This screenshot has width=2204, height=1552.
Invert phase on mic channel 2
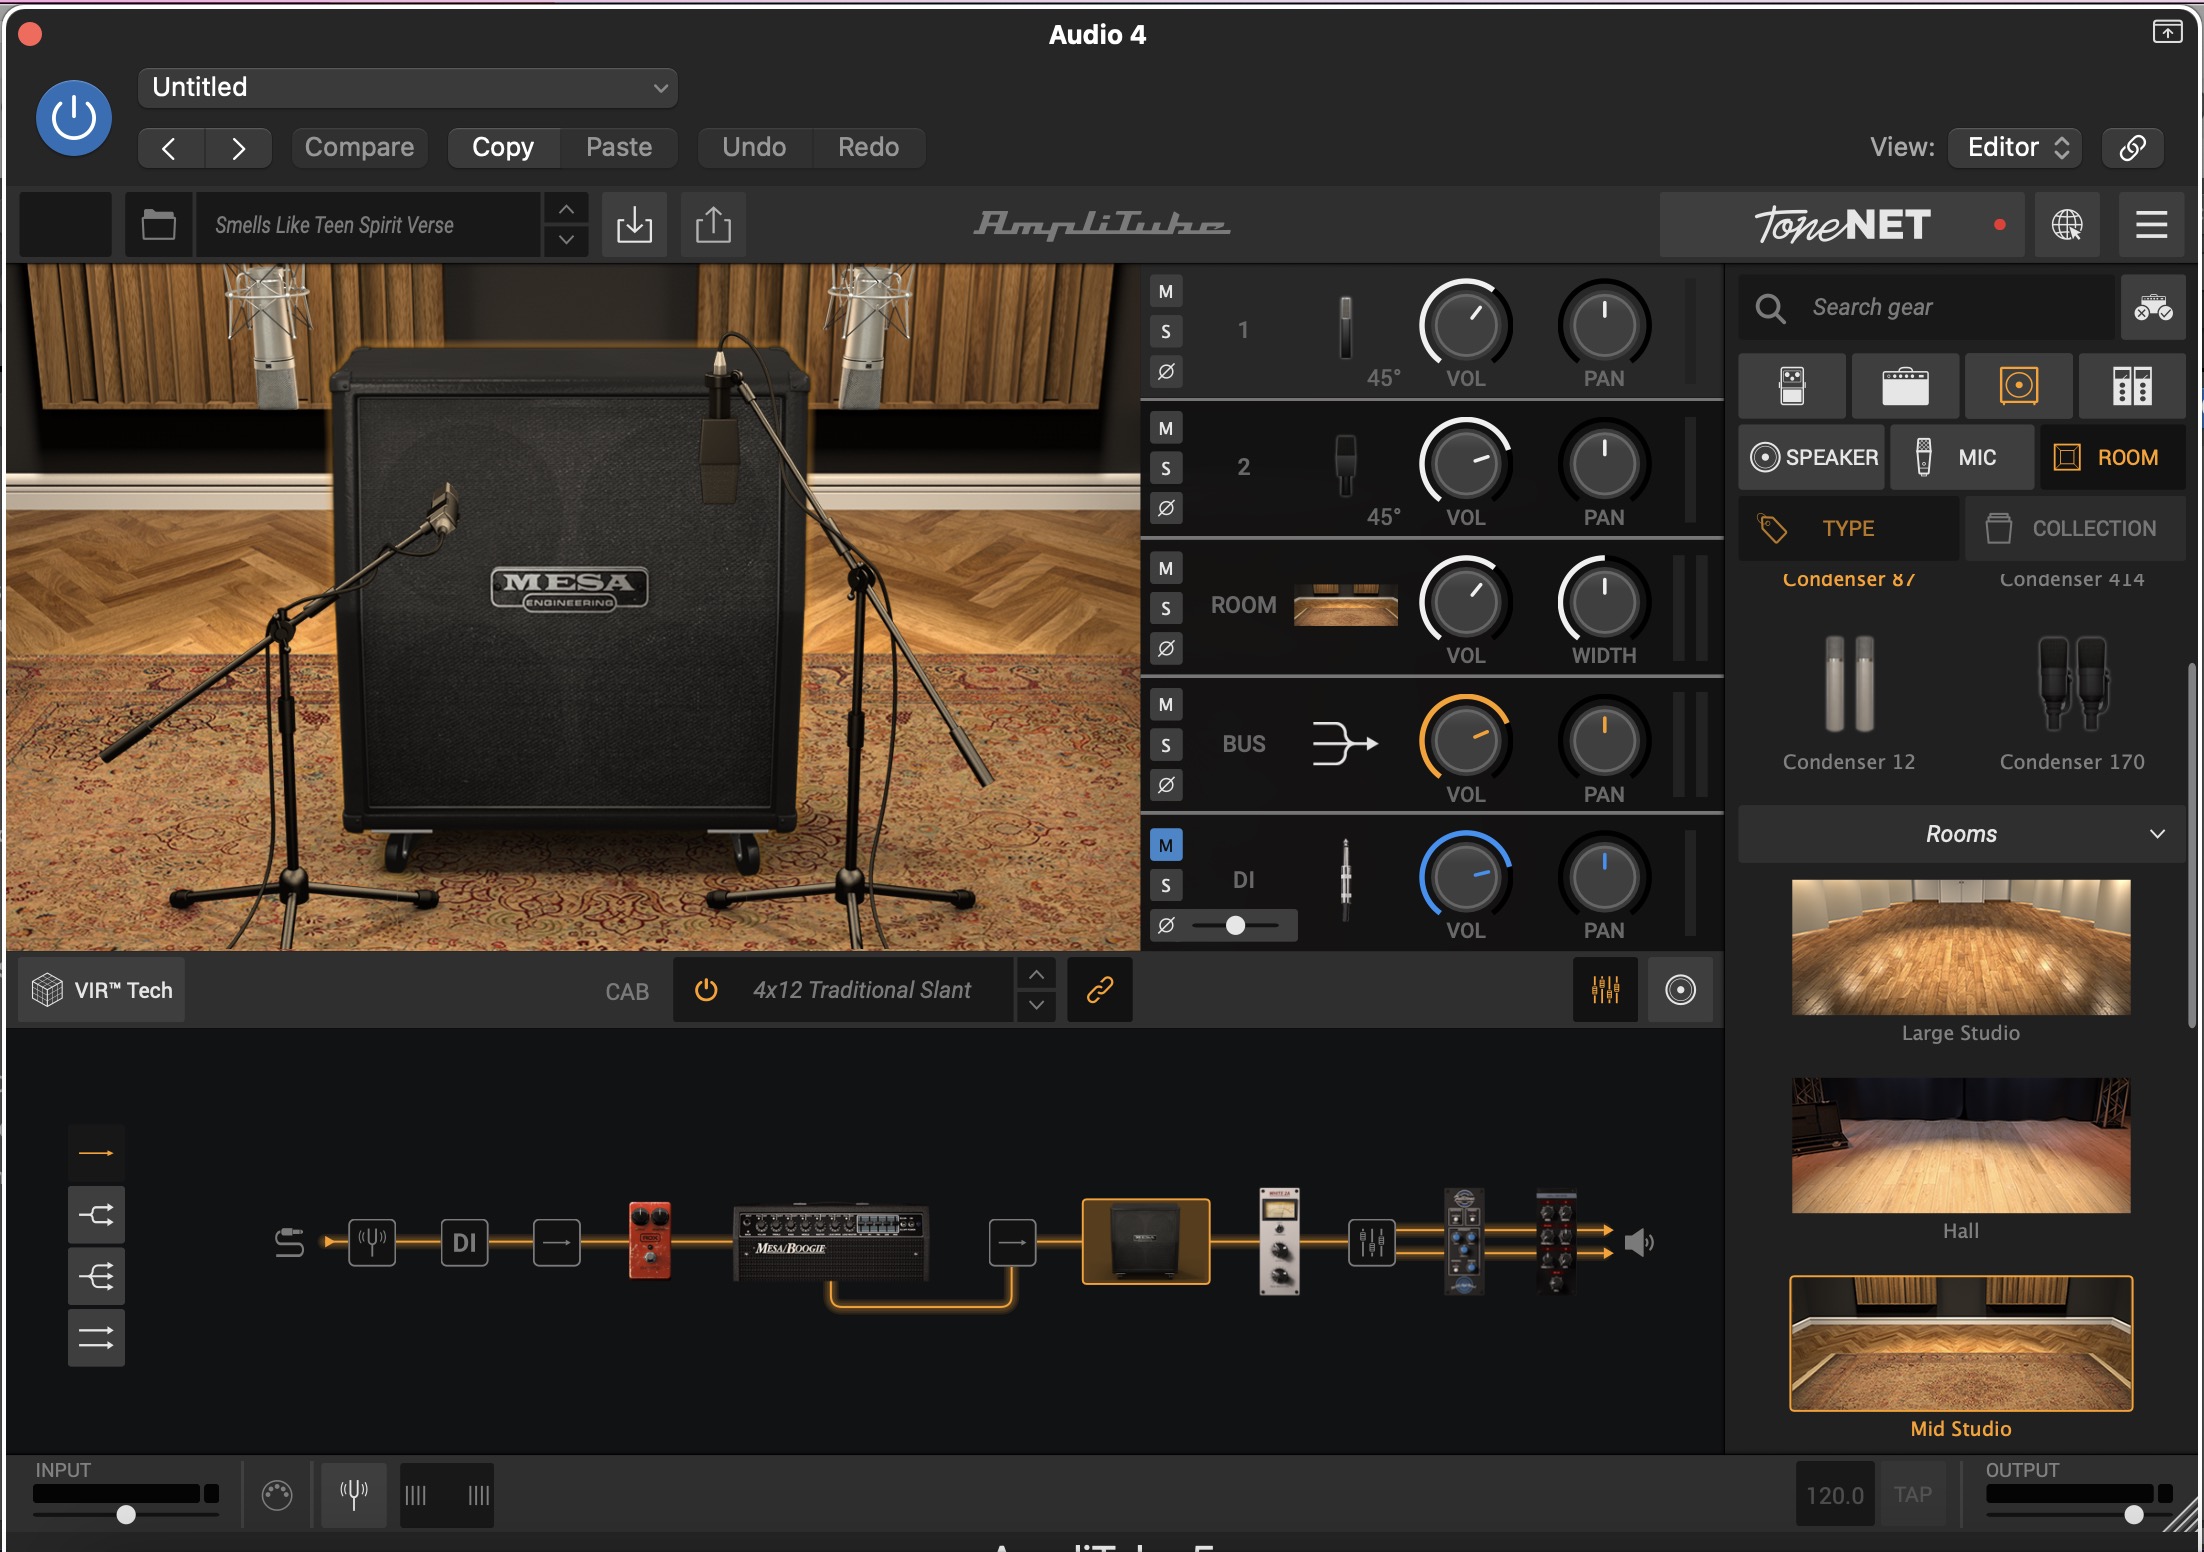point(1166,508)
